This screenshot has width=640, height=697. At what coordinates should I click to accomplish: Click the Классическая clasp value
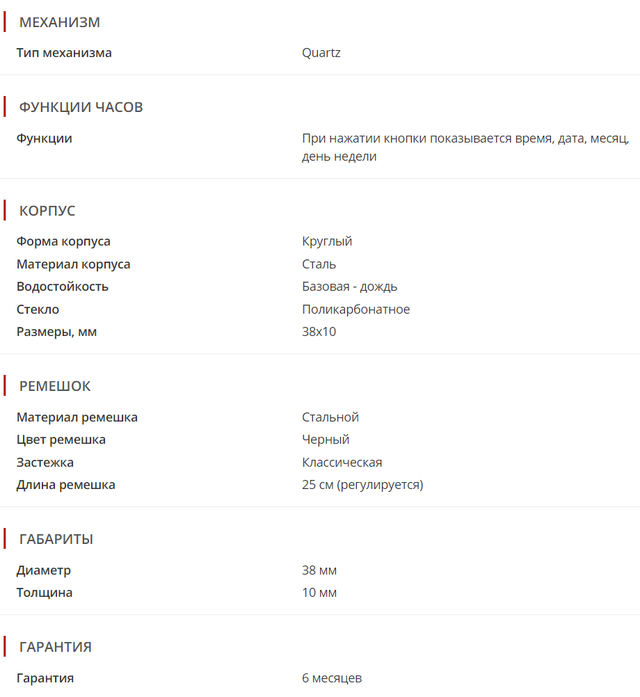coord(342,462)
